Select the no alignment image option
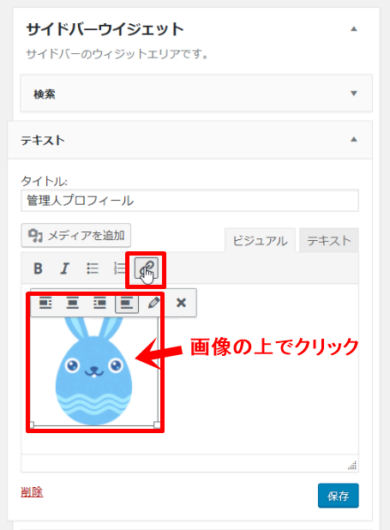The width and height of the screenshot is (390, 530). click(x=127, y=303)
